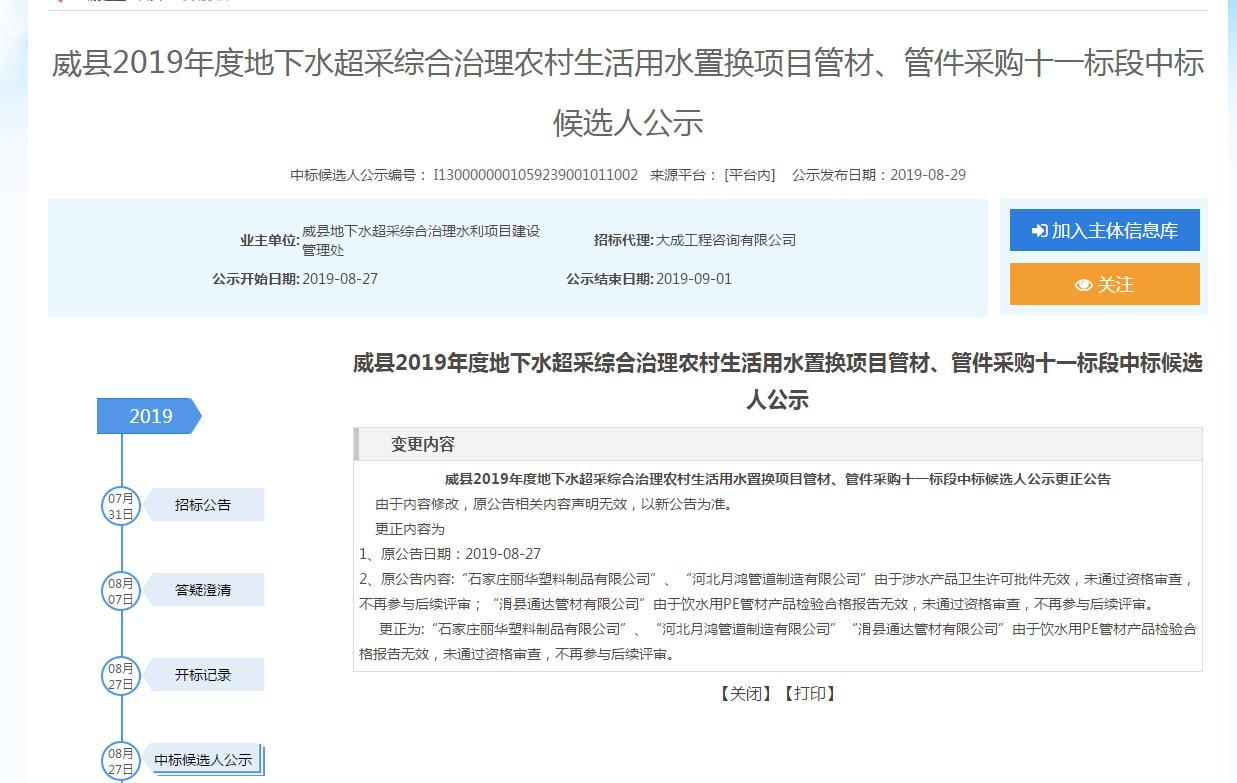This screenshot has height=783, width=1237.
Task: Click the 08月07日 timeline date circle
Action: (121, 591)
